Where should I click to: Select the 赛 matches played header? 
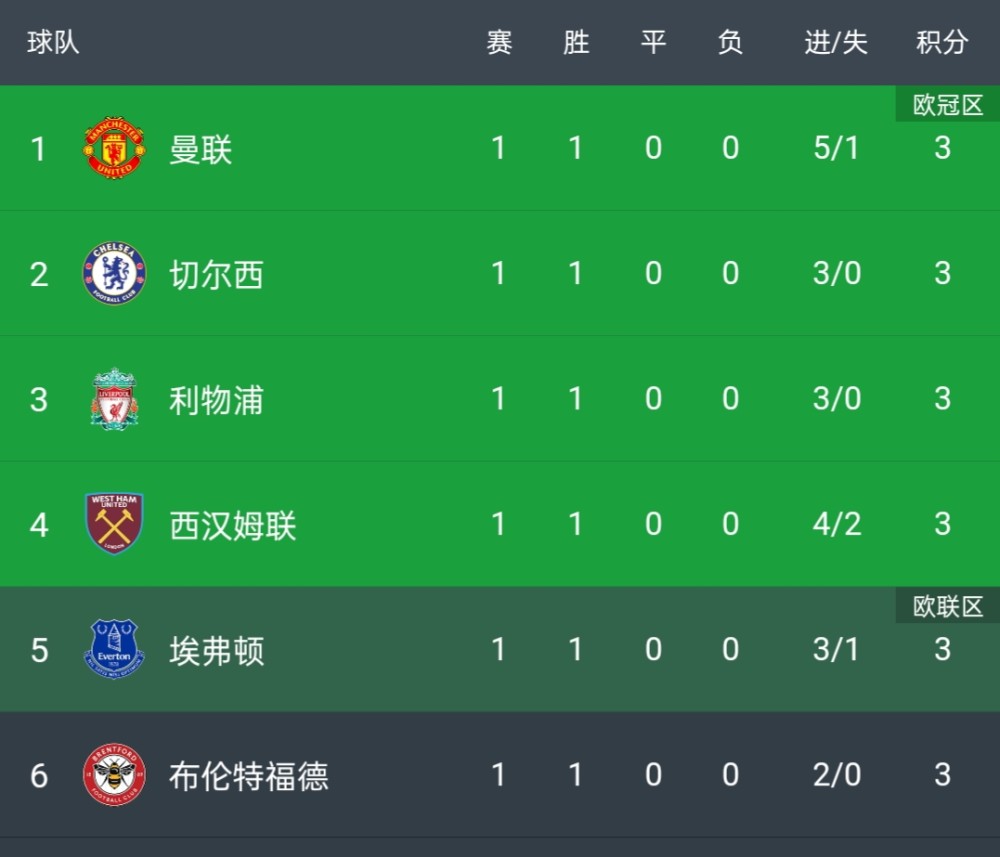[x=499, y=42]
